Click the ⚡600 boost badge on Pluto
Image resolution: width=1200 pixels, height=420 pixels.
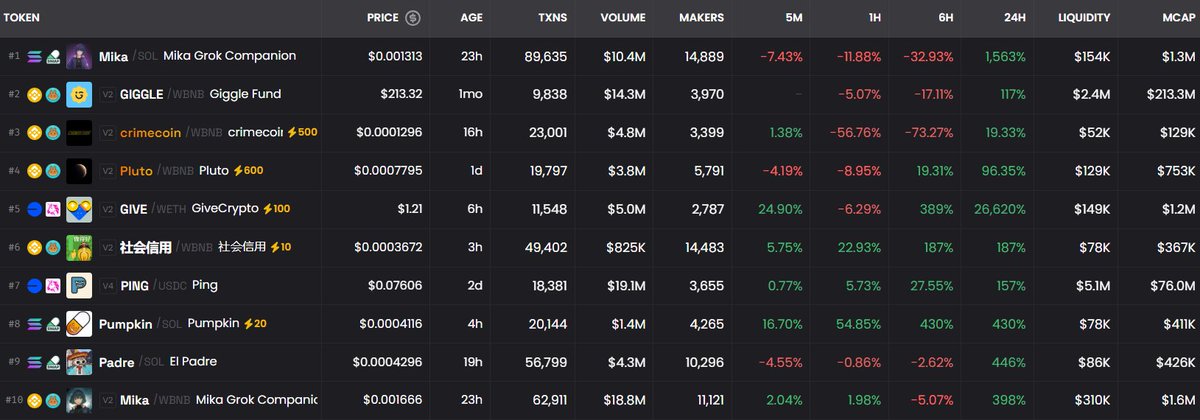pos(249,171)
